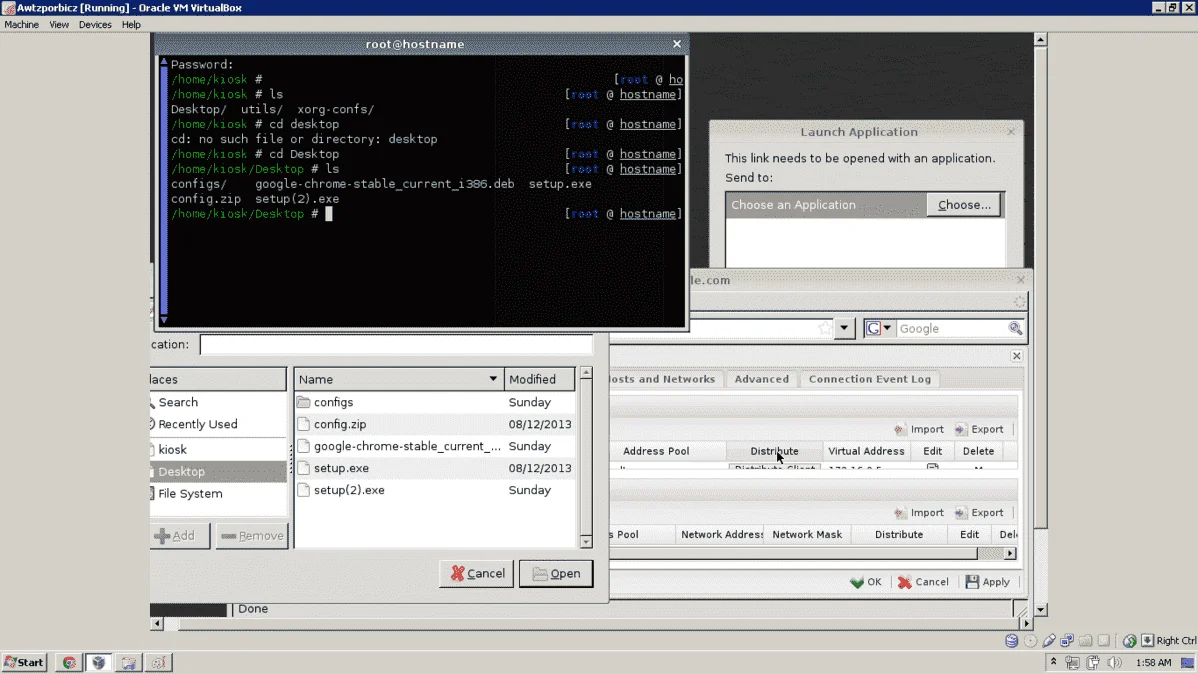The height and width of the screenshot is (674, 1198).
Task: Click the volume speaker tray icon
Action: 1115,663
